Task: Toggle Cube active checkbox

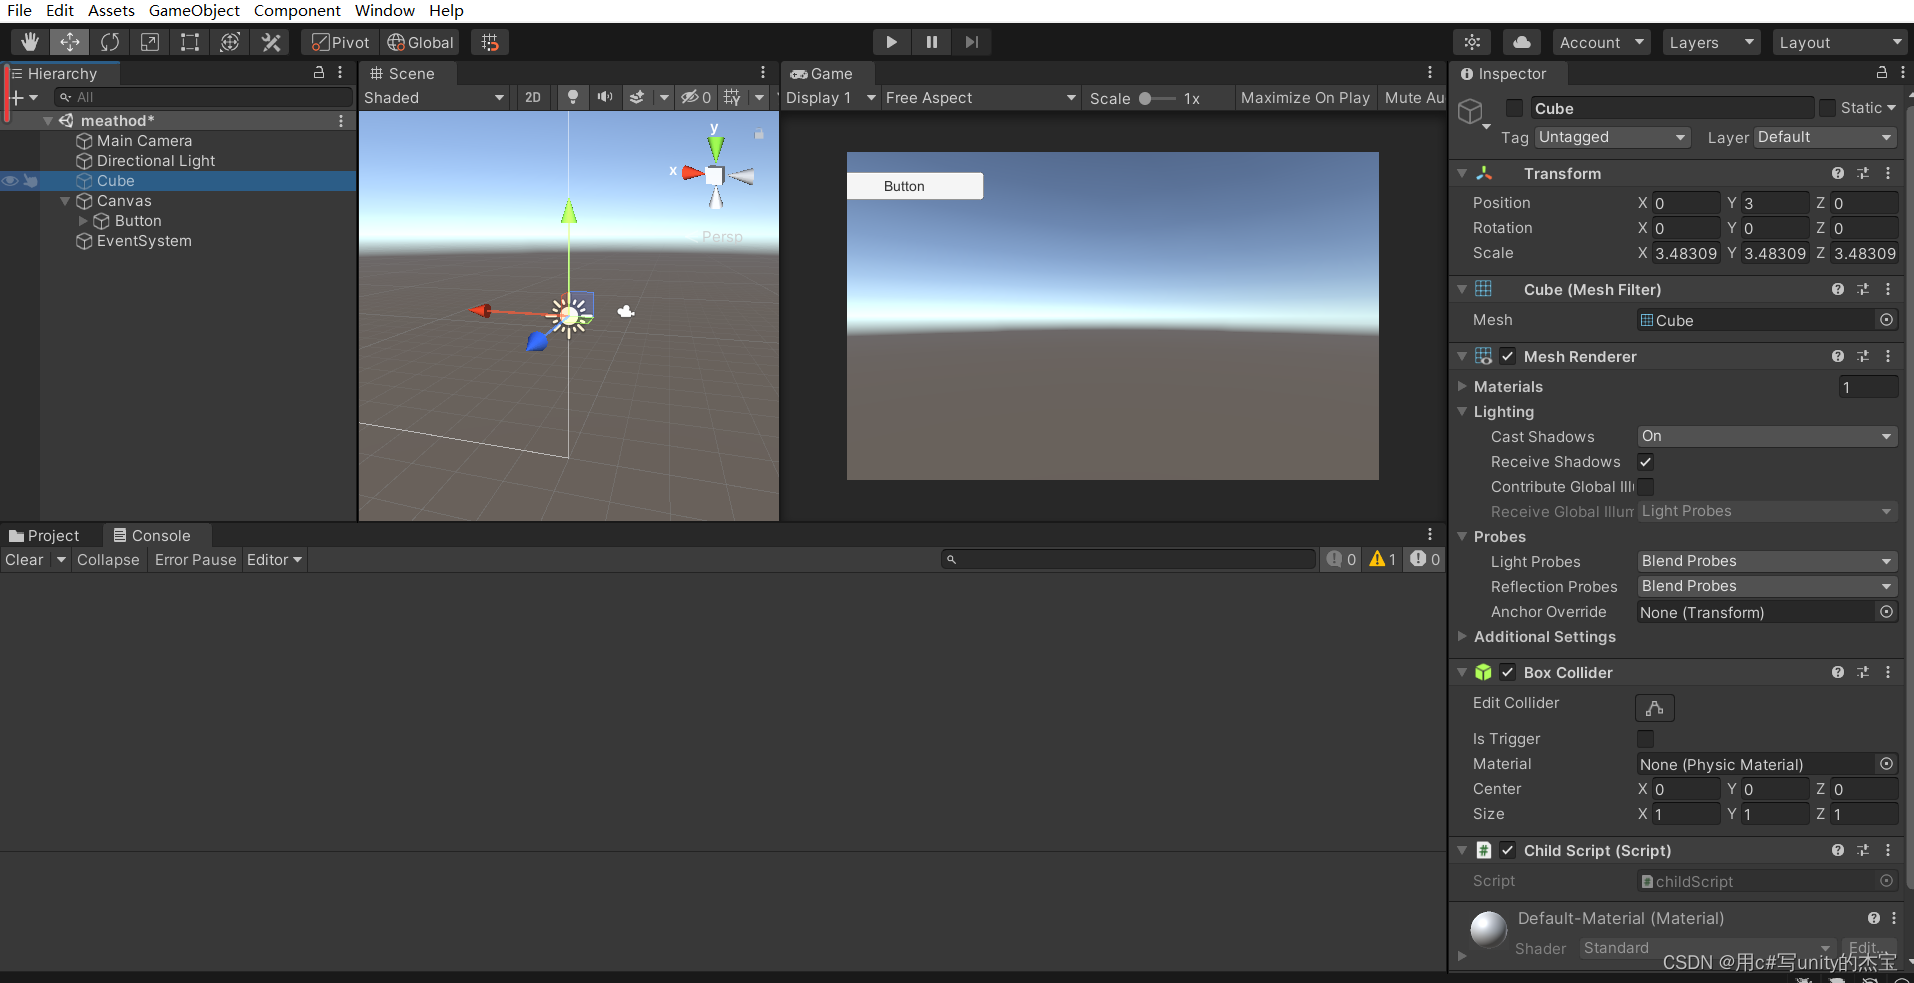Action: point(1515,108)
